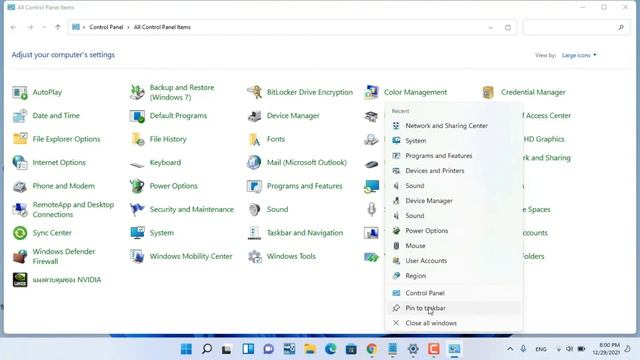Show hidden system tray icons chevron
Image resolution: width=640 pixels, height=360 pixels.
click(x=510, y=349)
